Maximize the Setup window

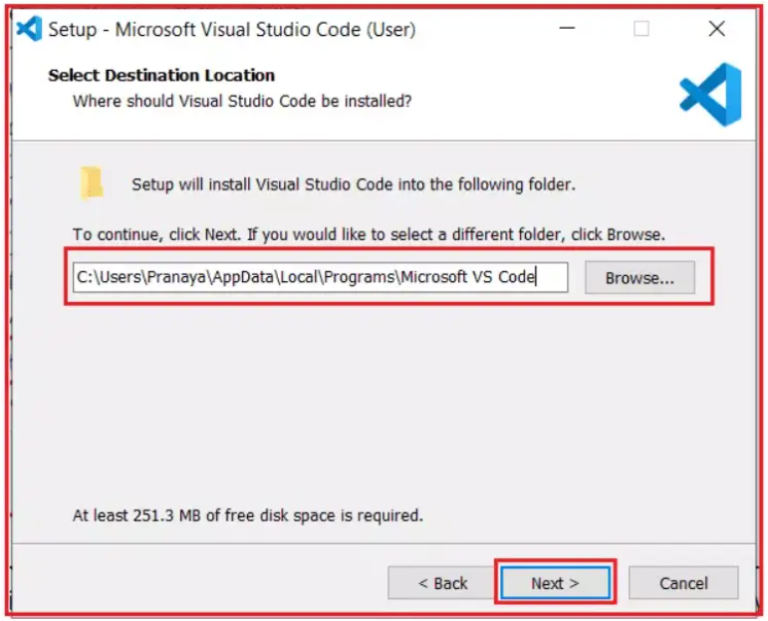click(641, 29)
